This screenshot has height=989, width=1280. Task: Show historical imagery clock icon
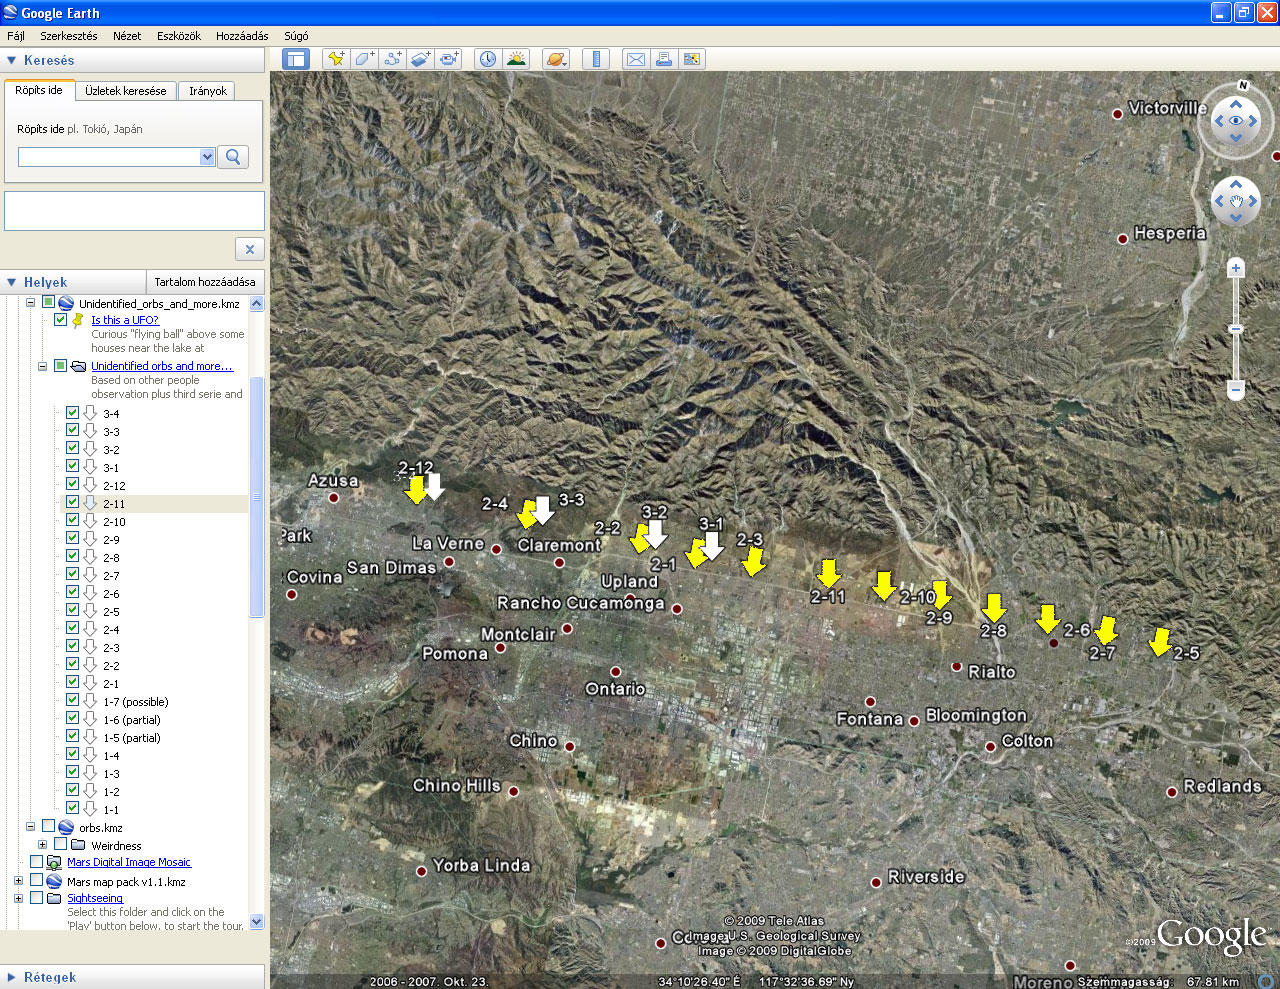(x=487, y=59)
